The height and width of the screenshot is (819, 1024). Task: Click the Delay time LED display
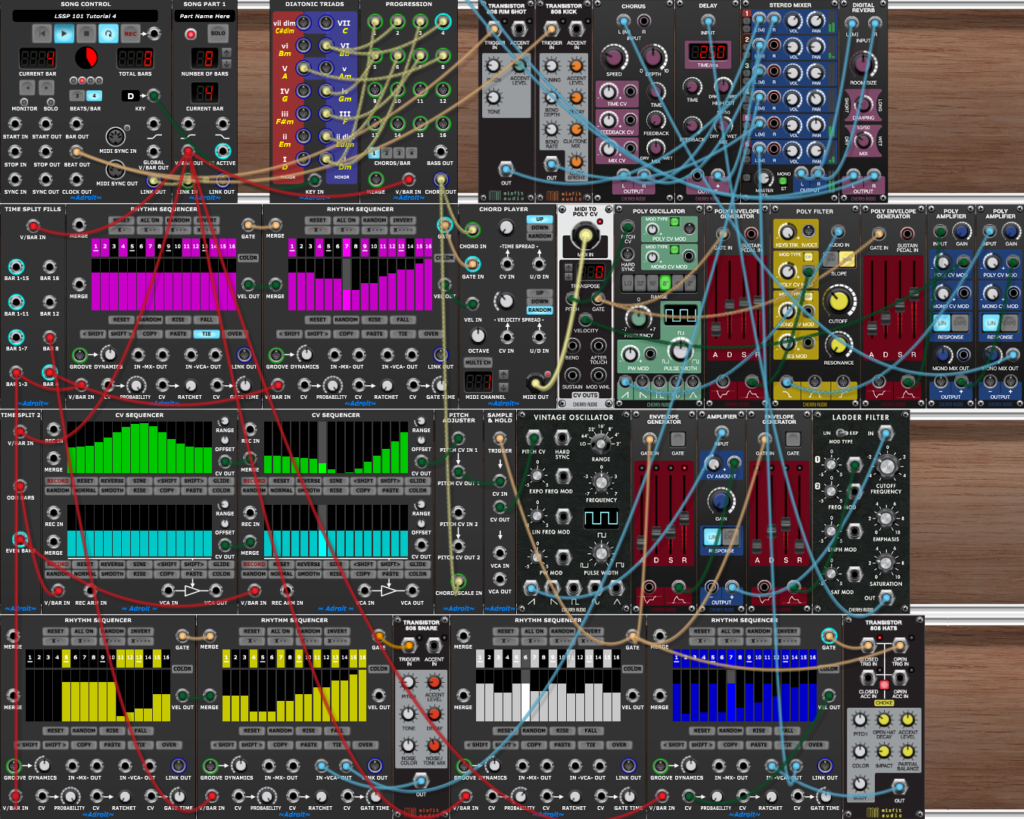707,52
